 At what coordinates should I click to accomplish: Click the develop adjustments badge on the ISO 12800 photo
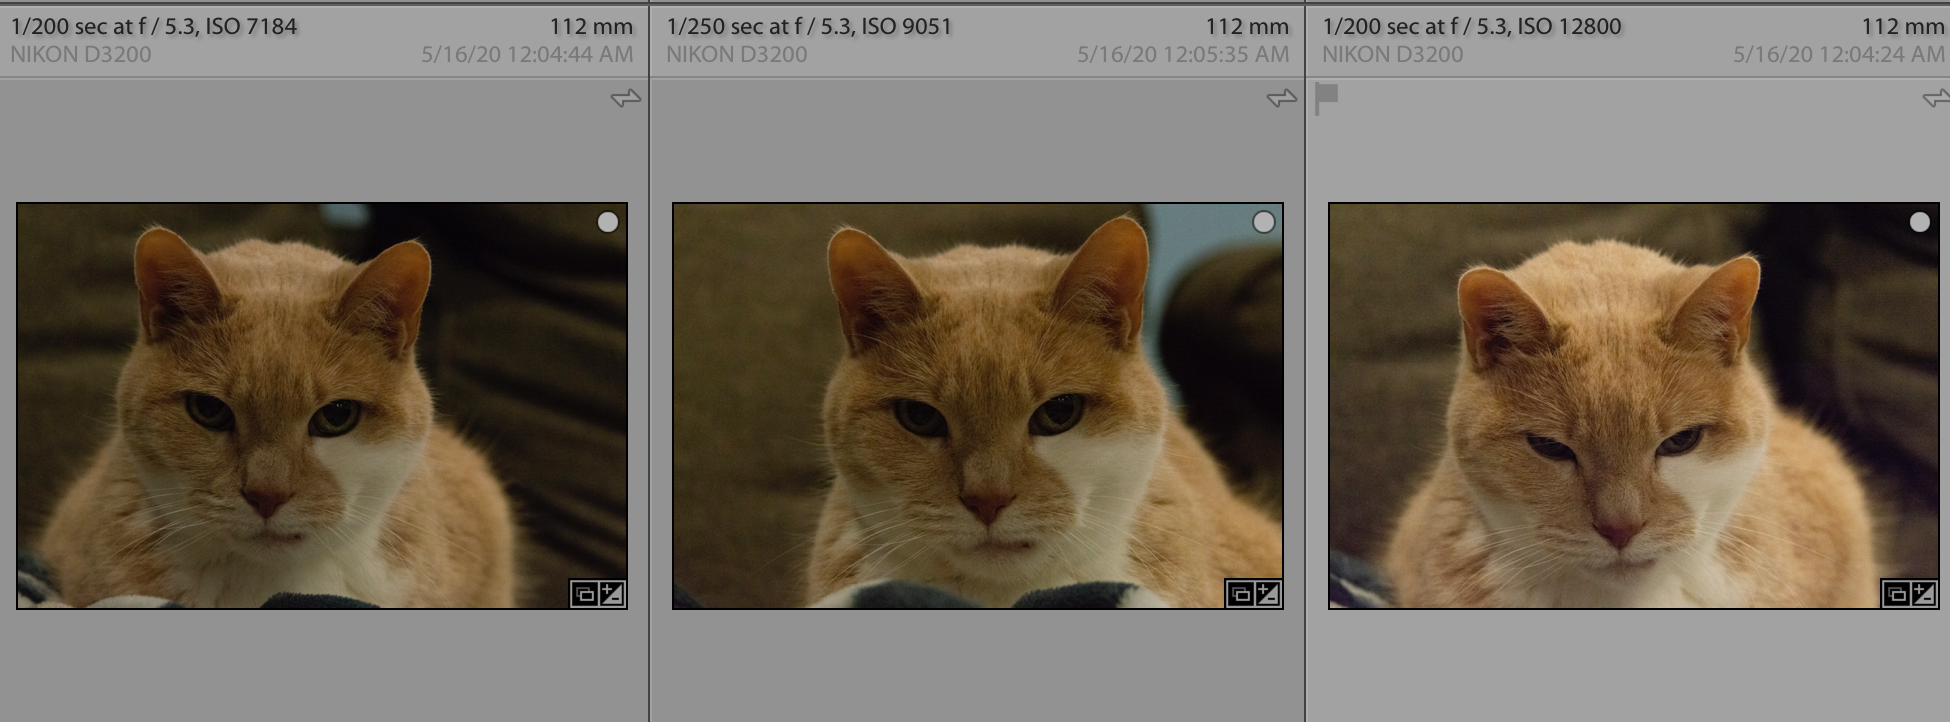1923,595
